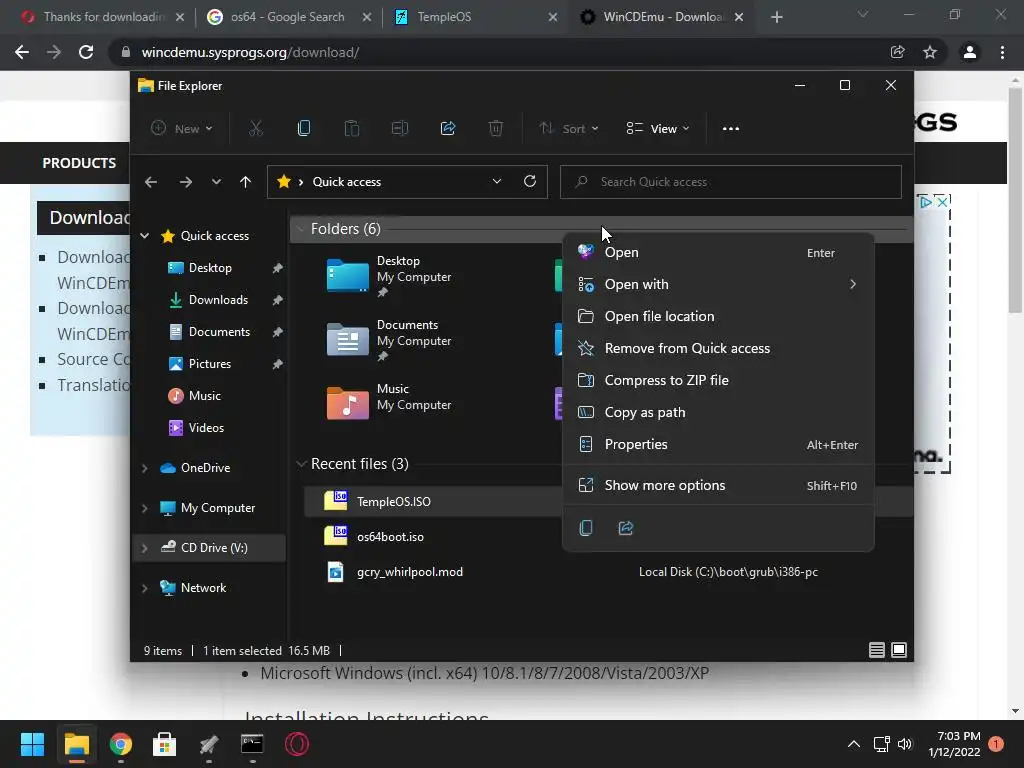Select Remove from Quick access
1024x768 pixels.
click(x=718, y=348)
